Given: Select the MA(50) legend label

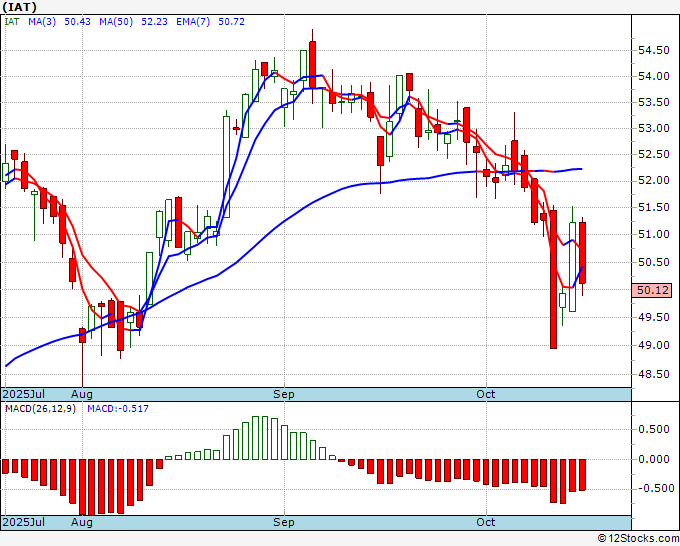Looking at the screenshot, I should tap(116, 21).
